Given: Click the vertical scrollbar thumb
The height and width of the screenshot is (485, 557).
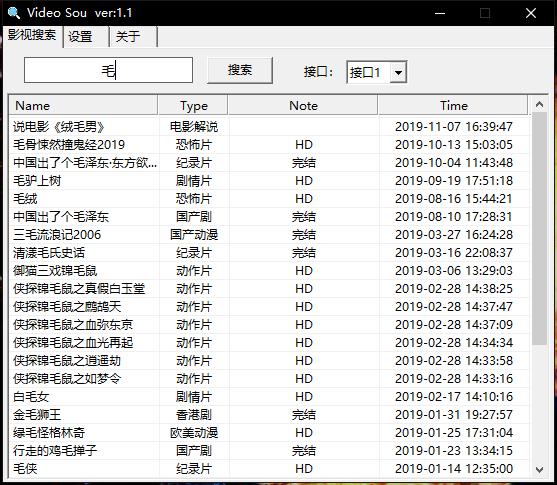Looking at the screenshot, I should click(539, 228).
